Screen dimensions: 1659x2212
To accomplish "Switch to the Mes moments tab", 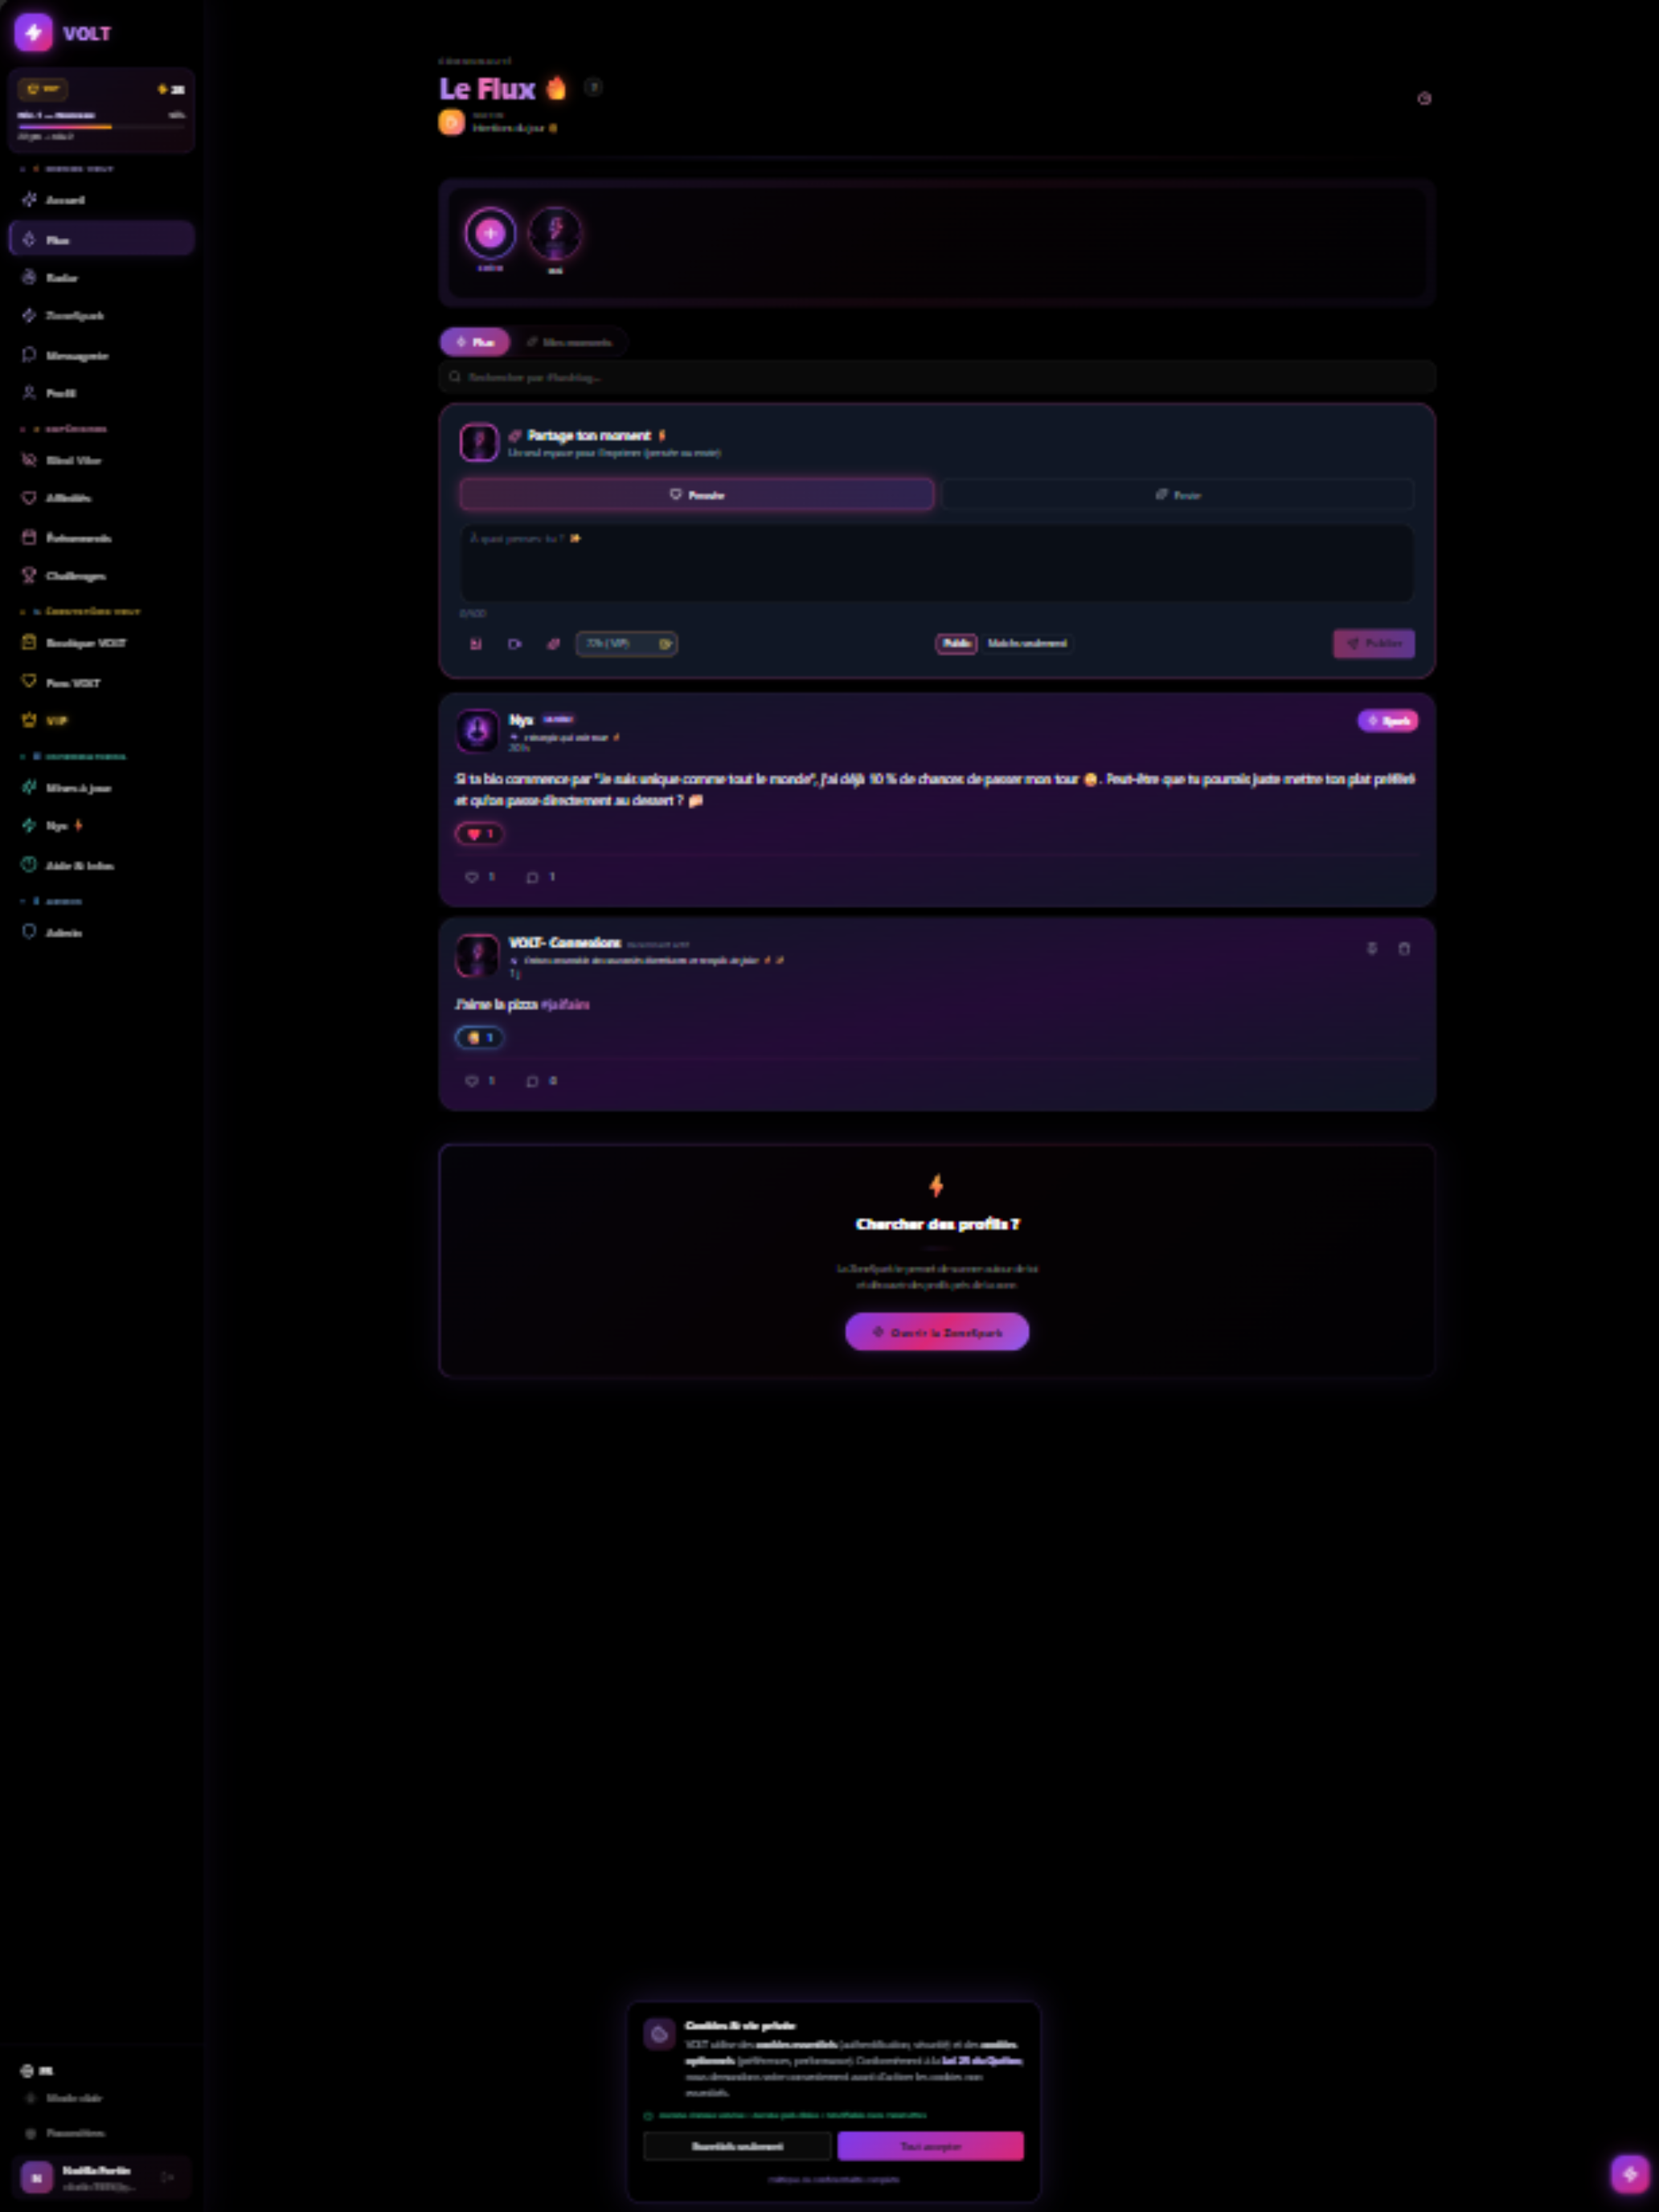I will click(570, 342).
